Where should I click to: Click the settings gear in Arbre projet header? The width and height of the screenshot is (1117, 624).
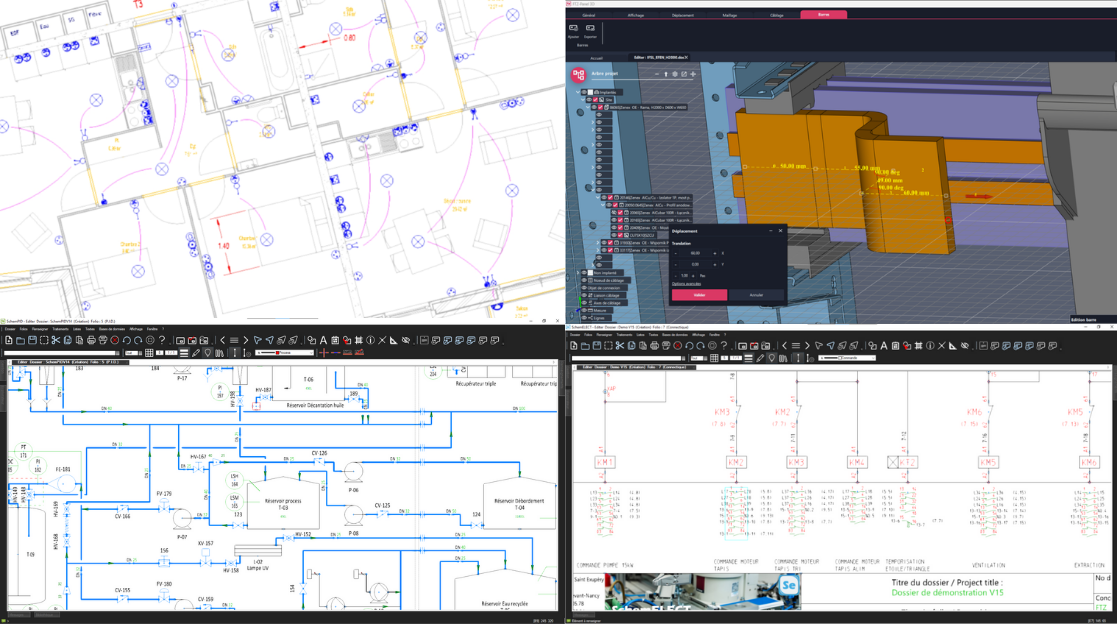pos(675,74)
